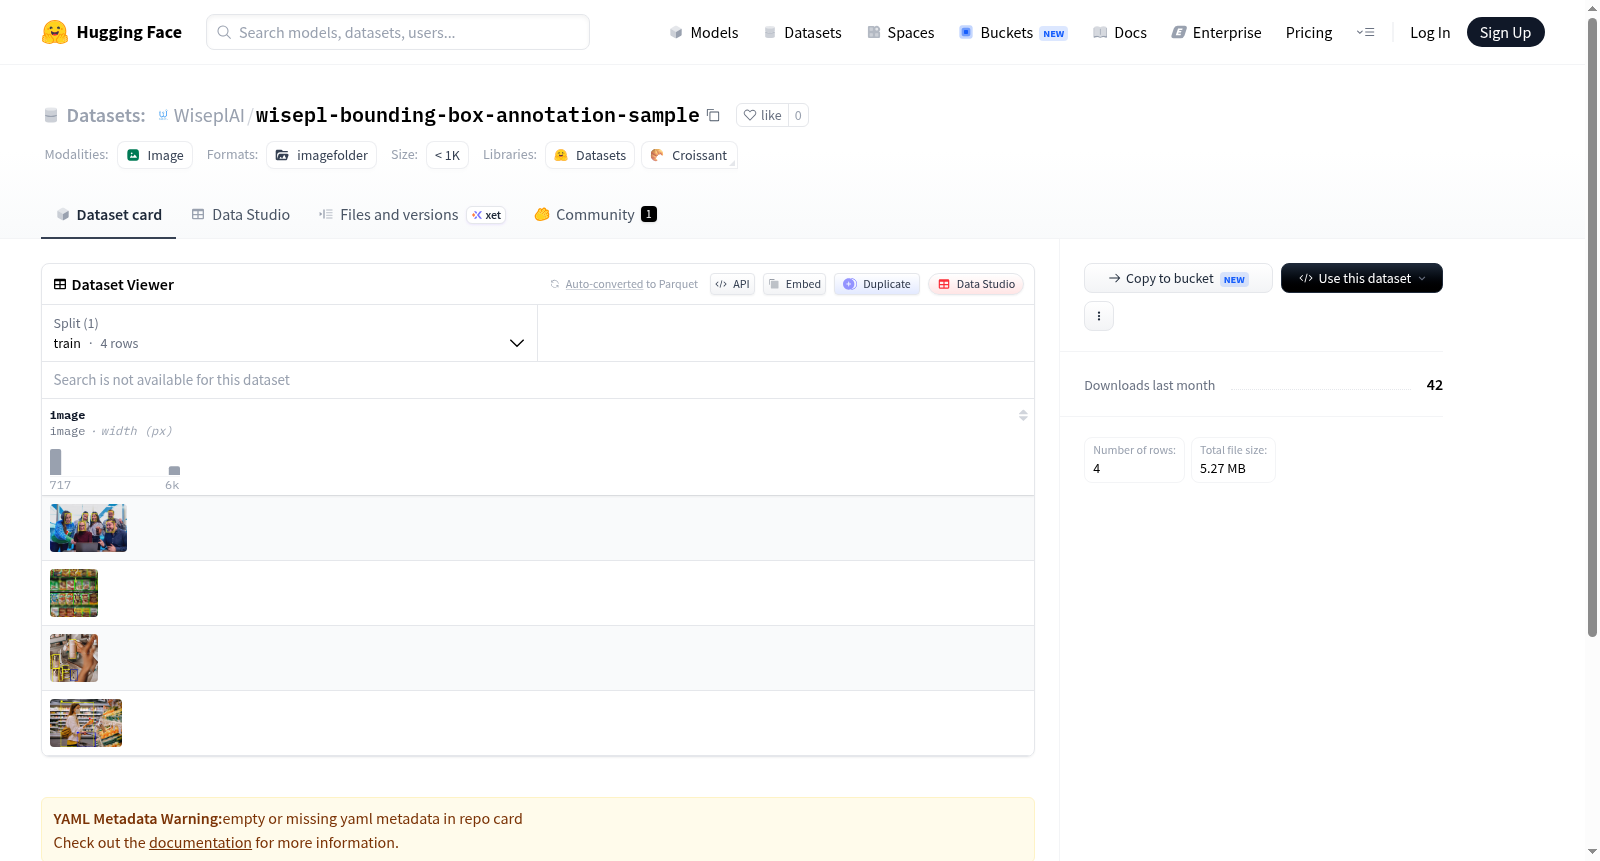Open the grocery shelves thumbnail
The width and height of the screenshot is (1600, 861).
tap(74, 593)
